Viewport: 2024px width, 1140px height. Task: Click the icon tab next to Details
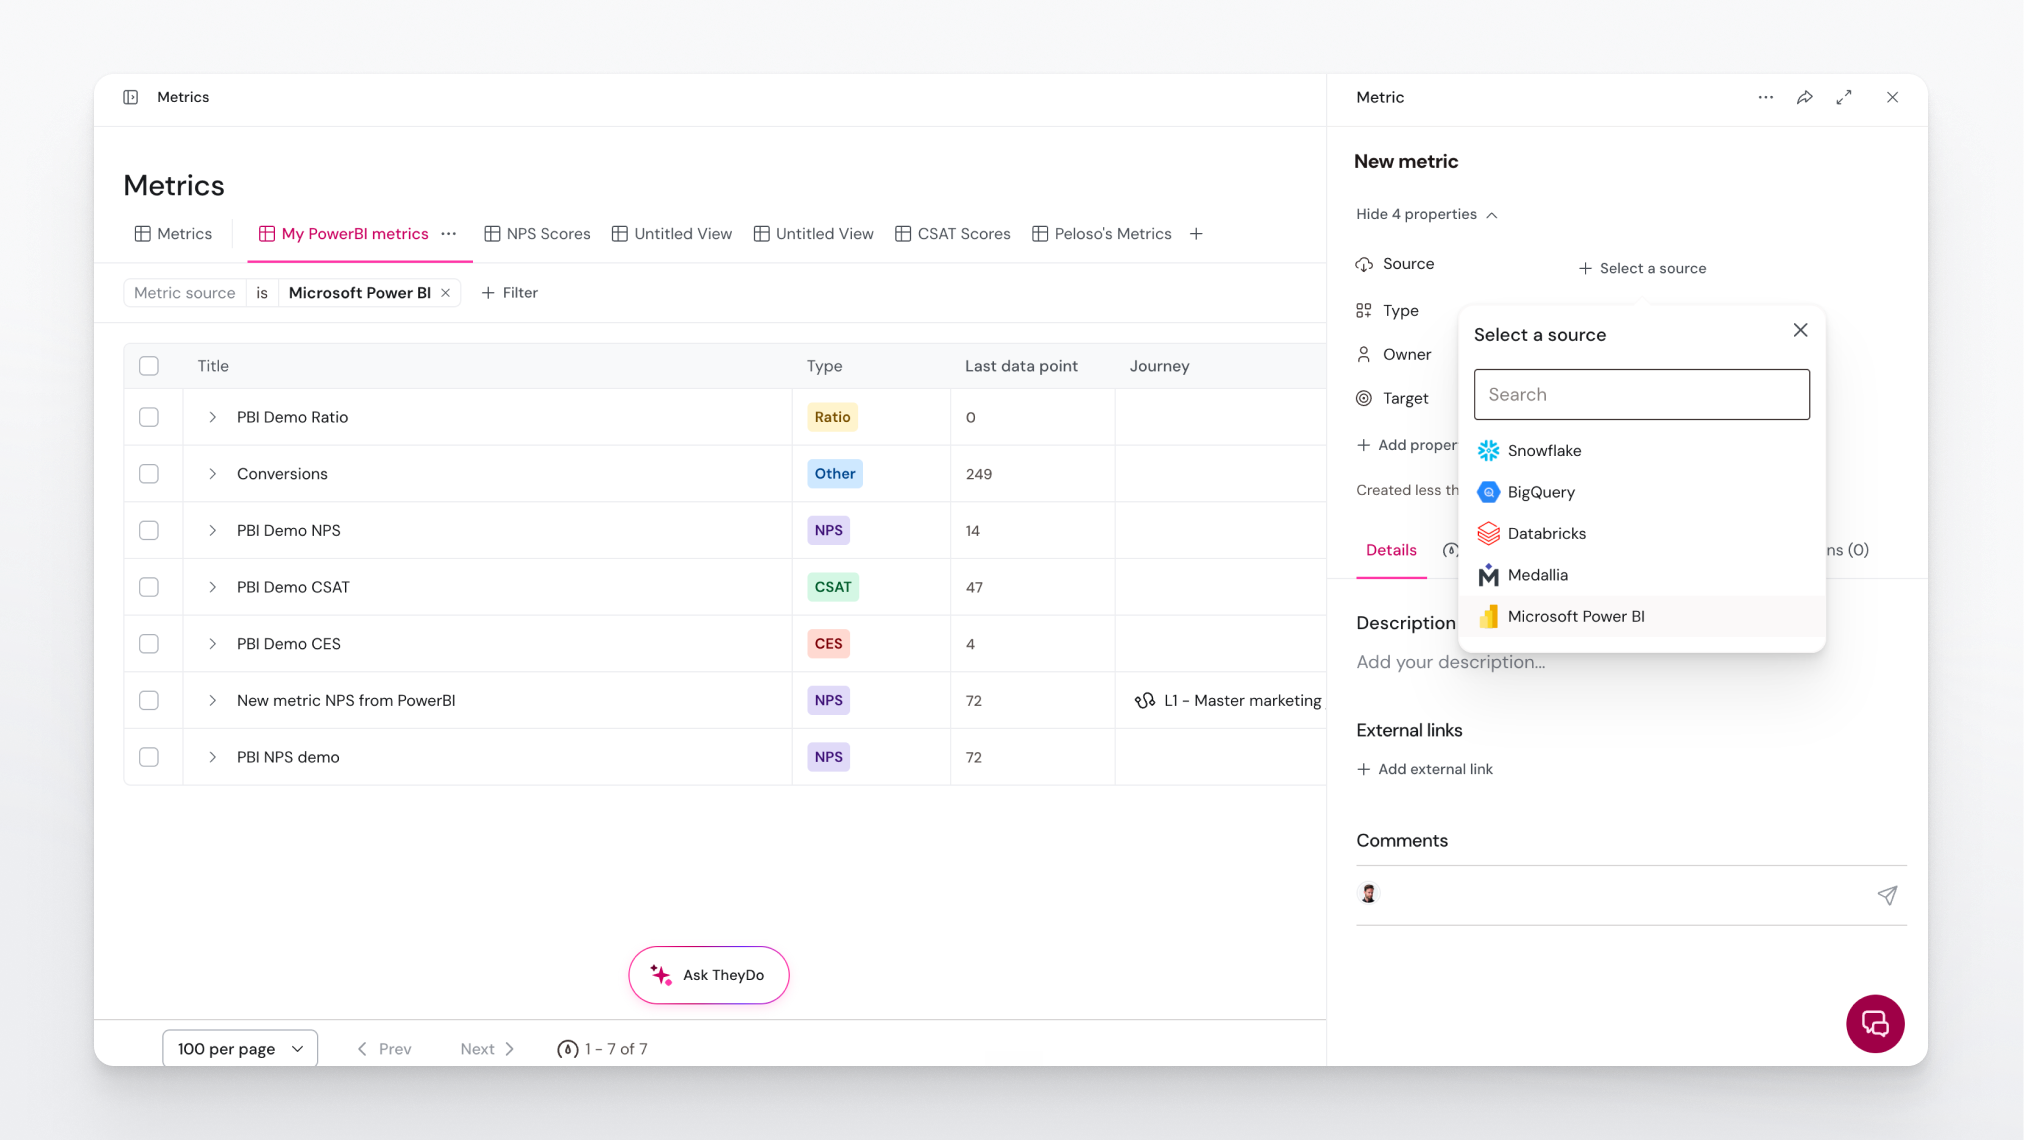(1450, 550)
